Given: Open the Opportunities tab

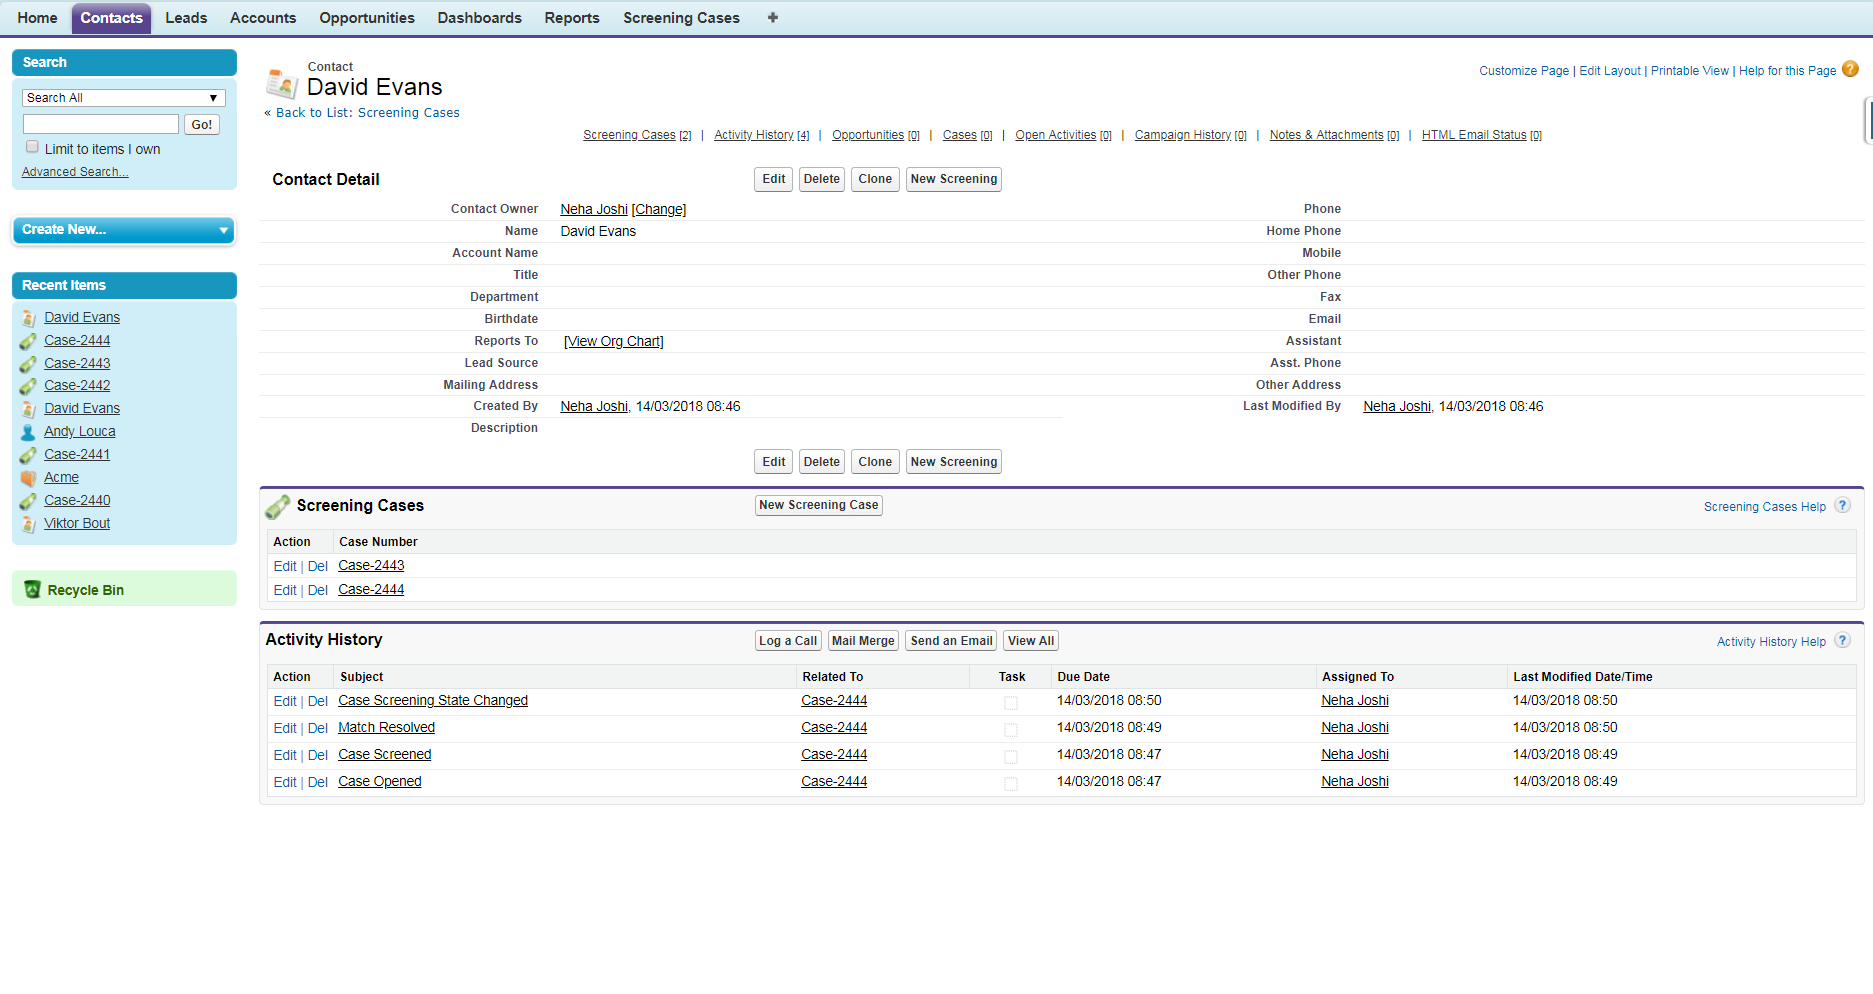Looking at the screenshot, I should point(366,17).
